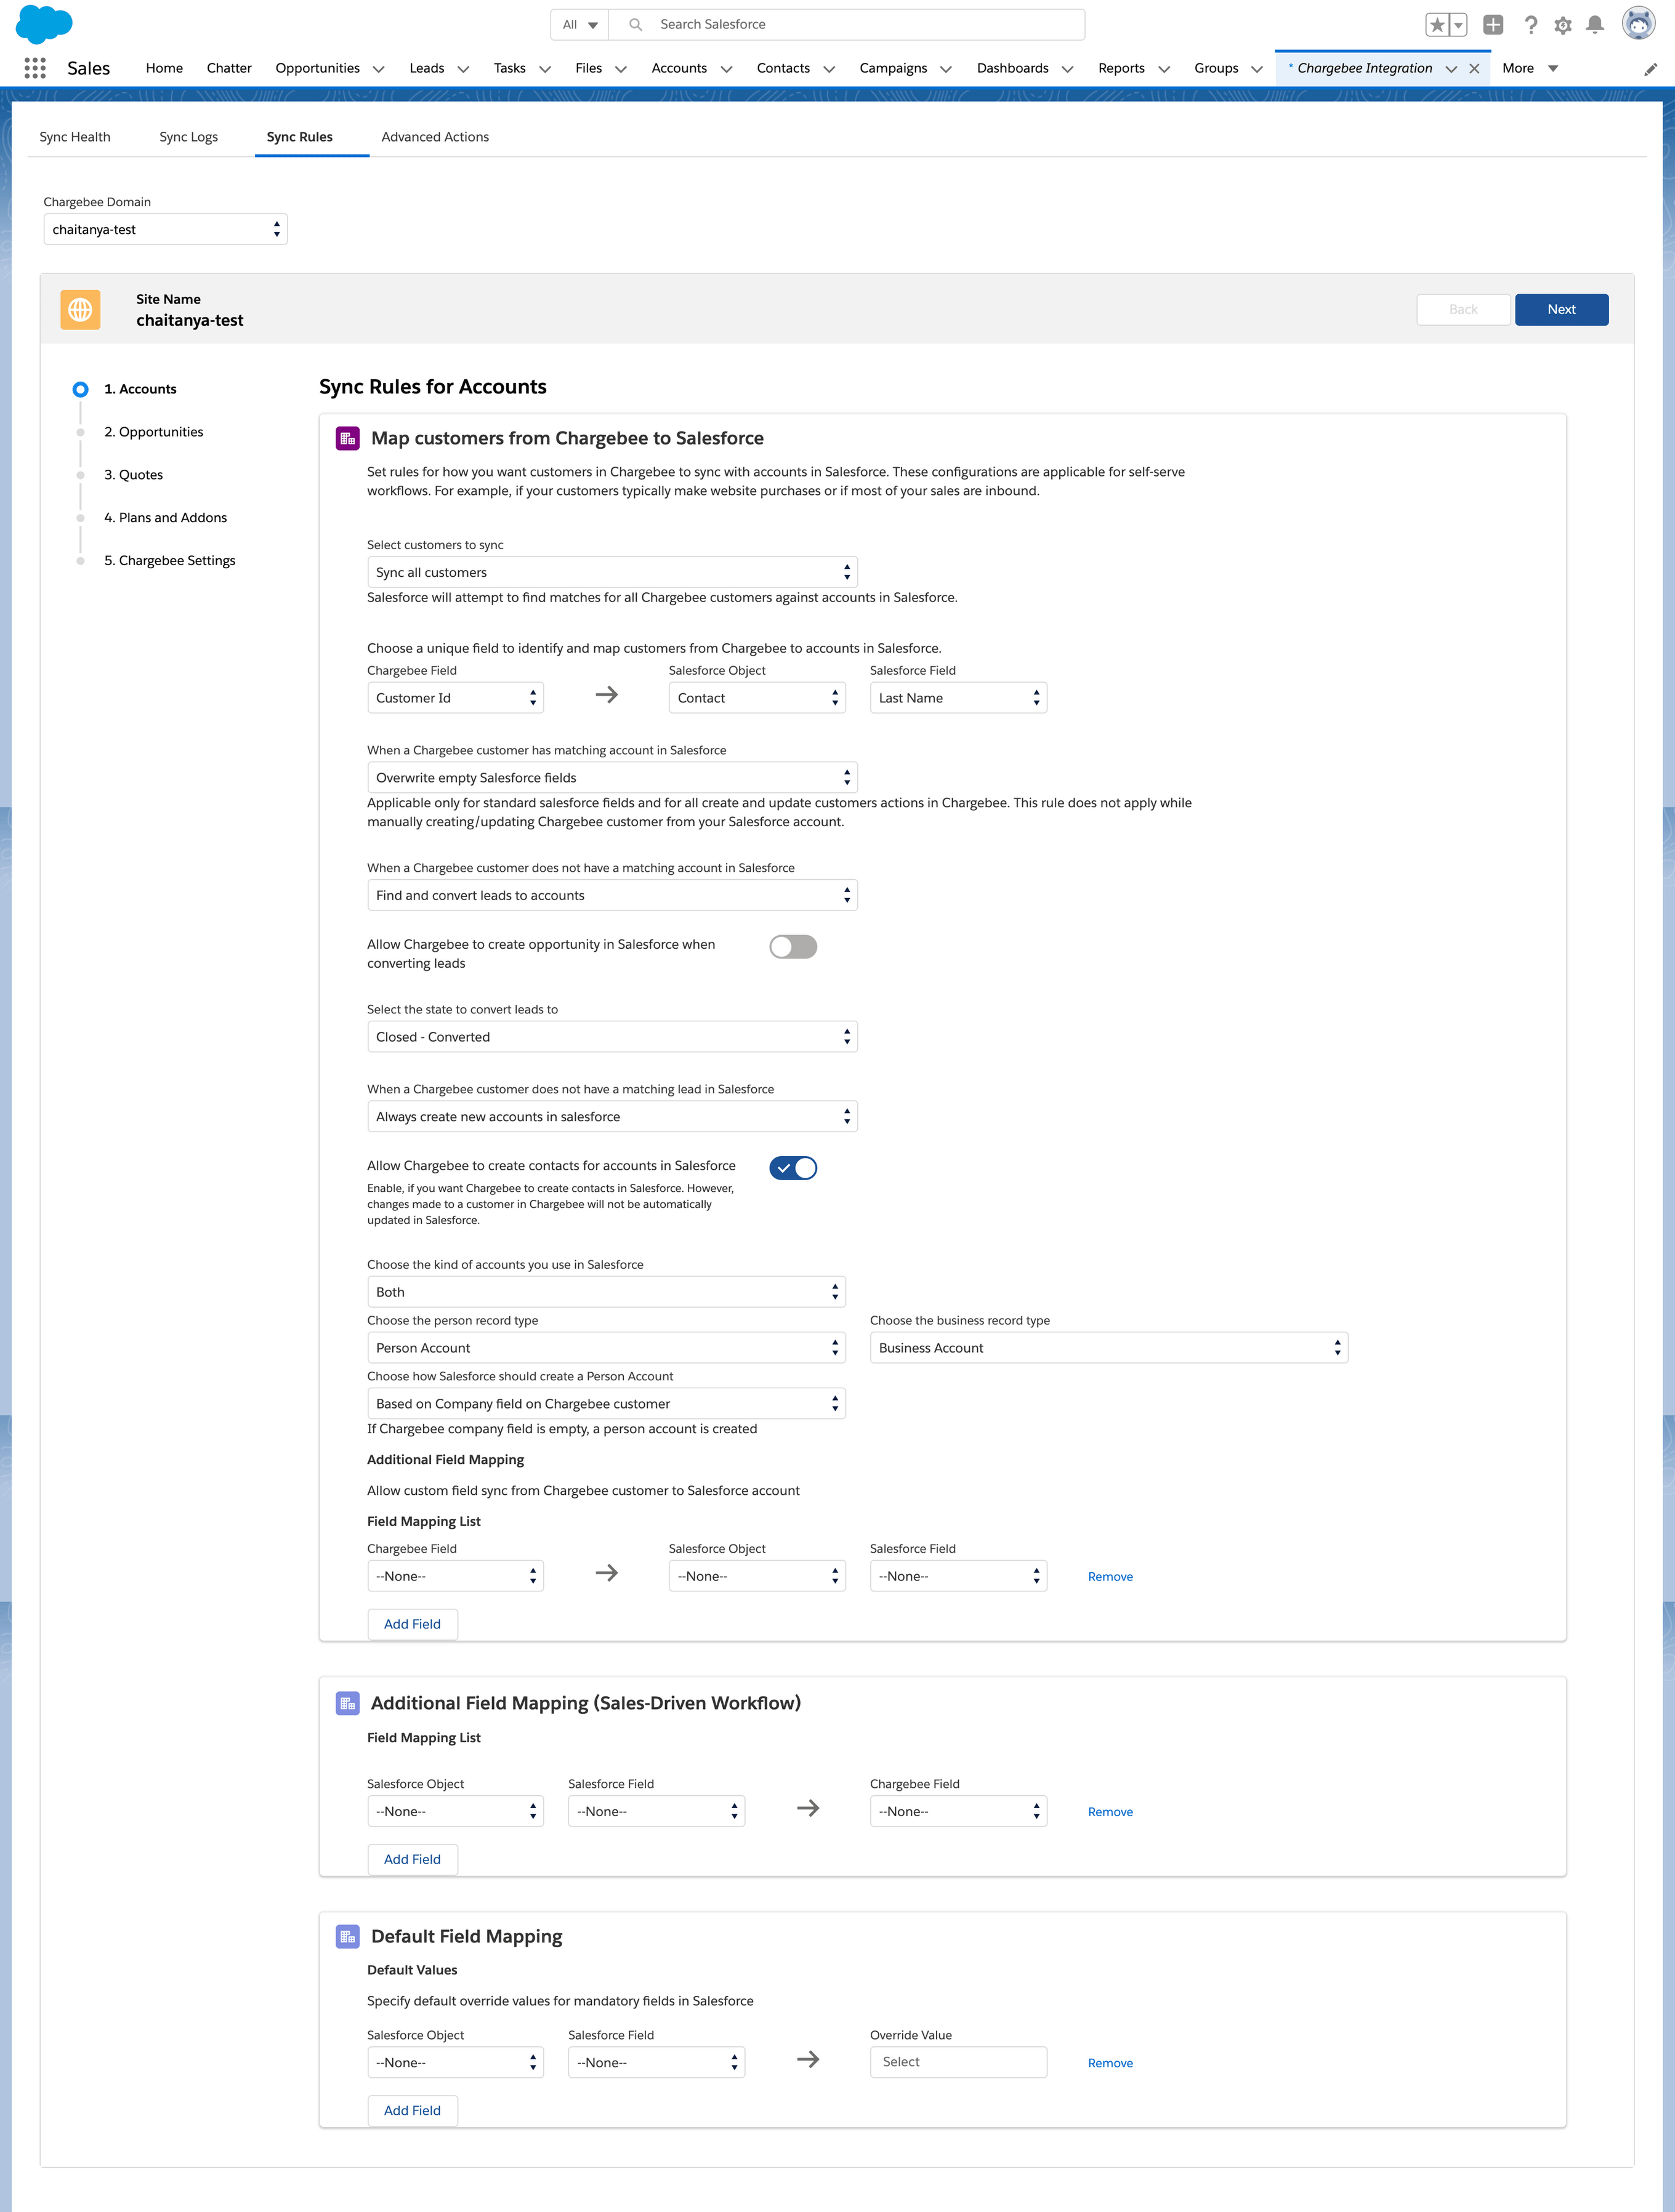This screenshot has width=1675, height=2212.
Task: Open the Chargebee Domain dropdown
Action: (x=165, y=229)
